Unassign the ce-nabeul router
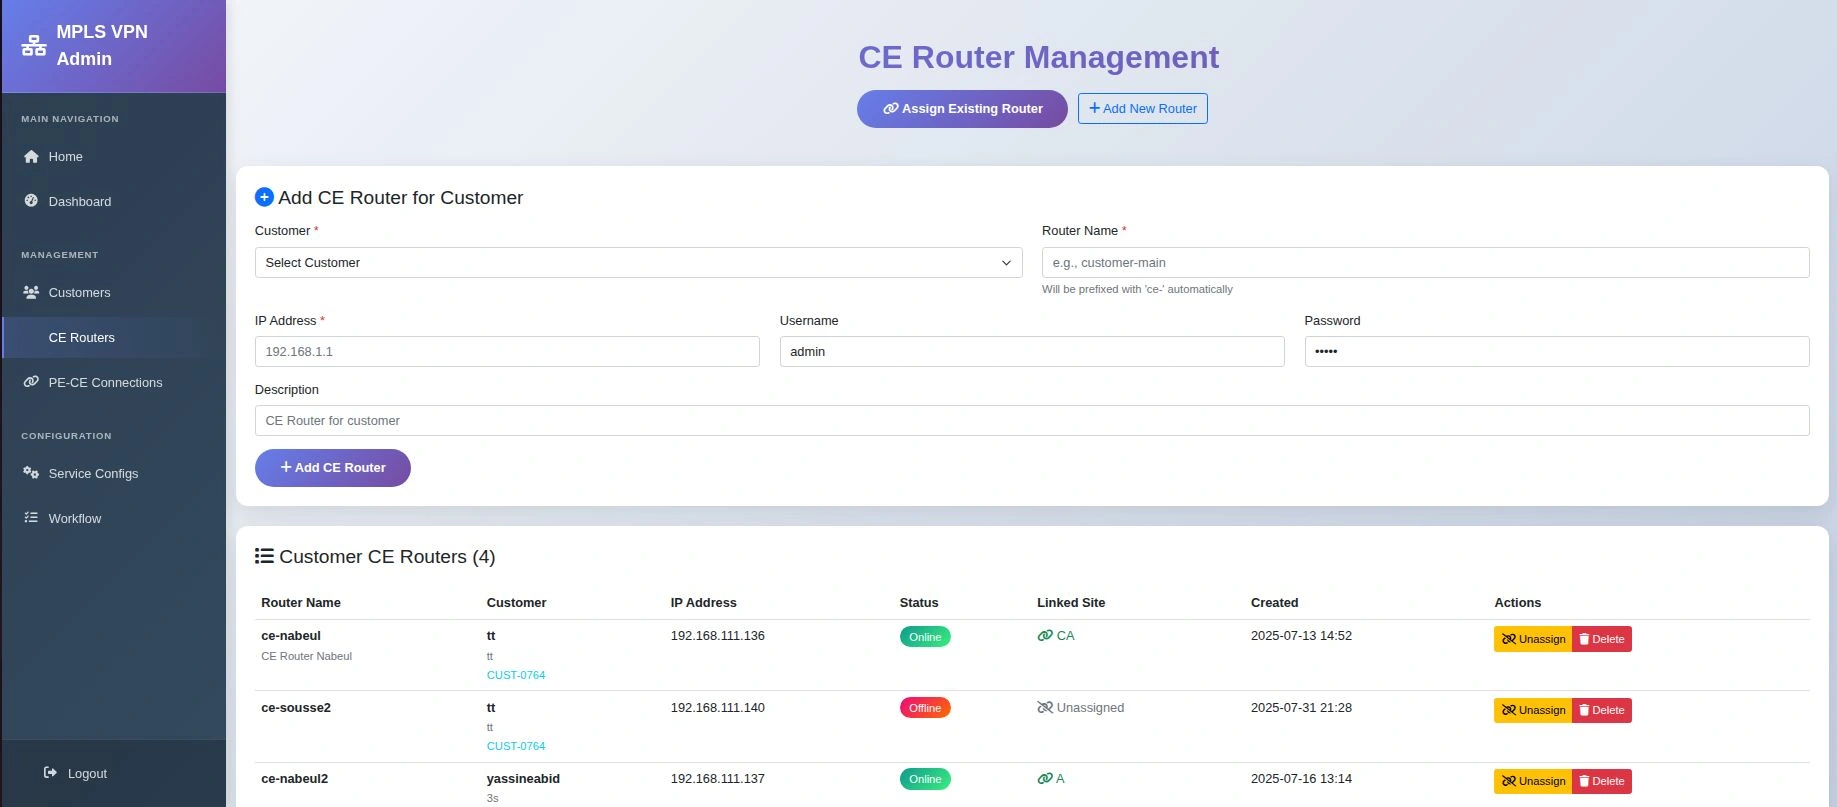This screenshot has width=1837, height=807. coord(1533,639)
